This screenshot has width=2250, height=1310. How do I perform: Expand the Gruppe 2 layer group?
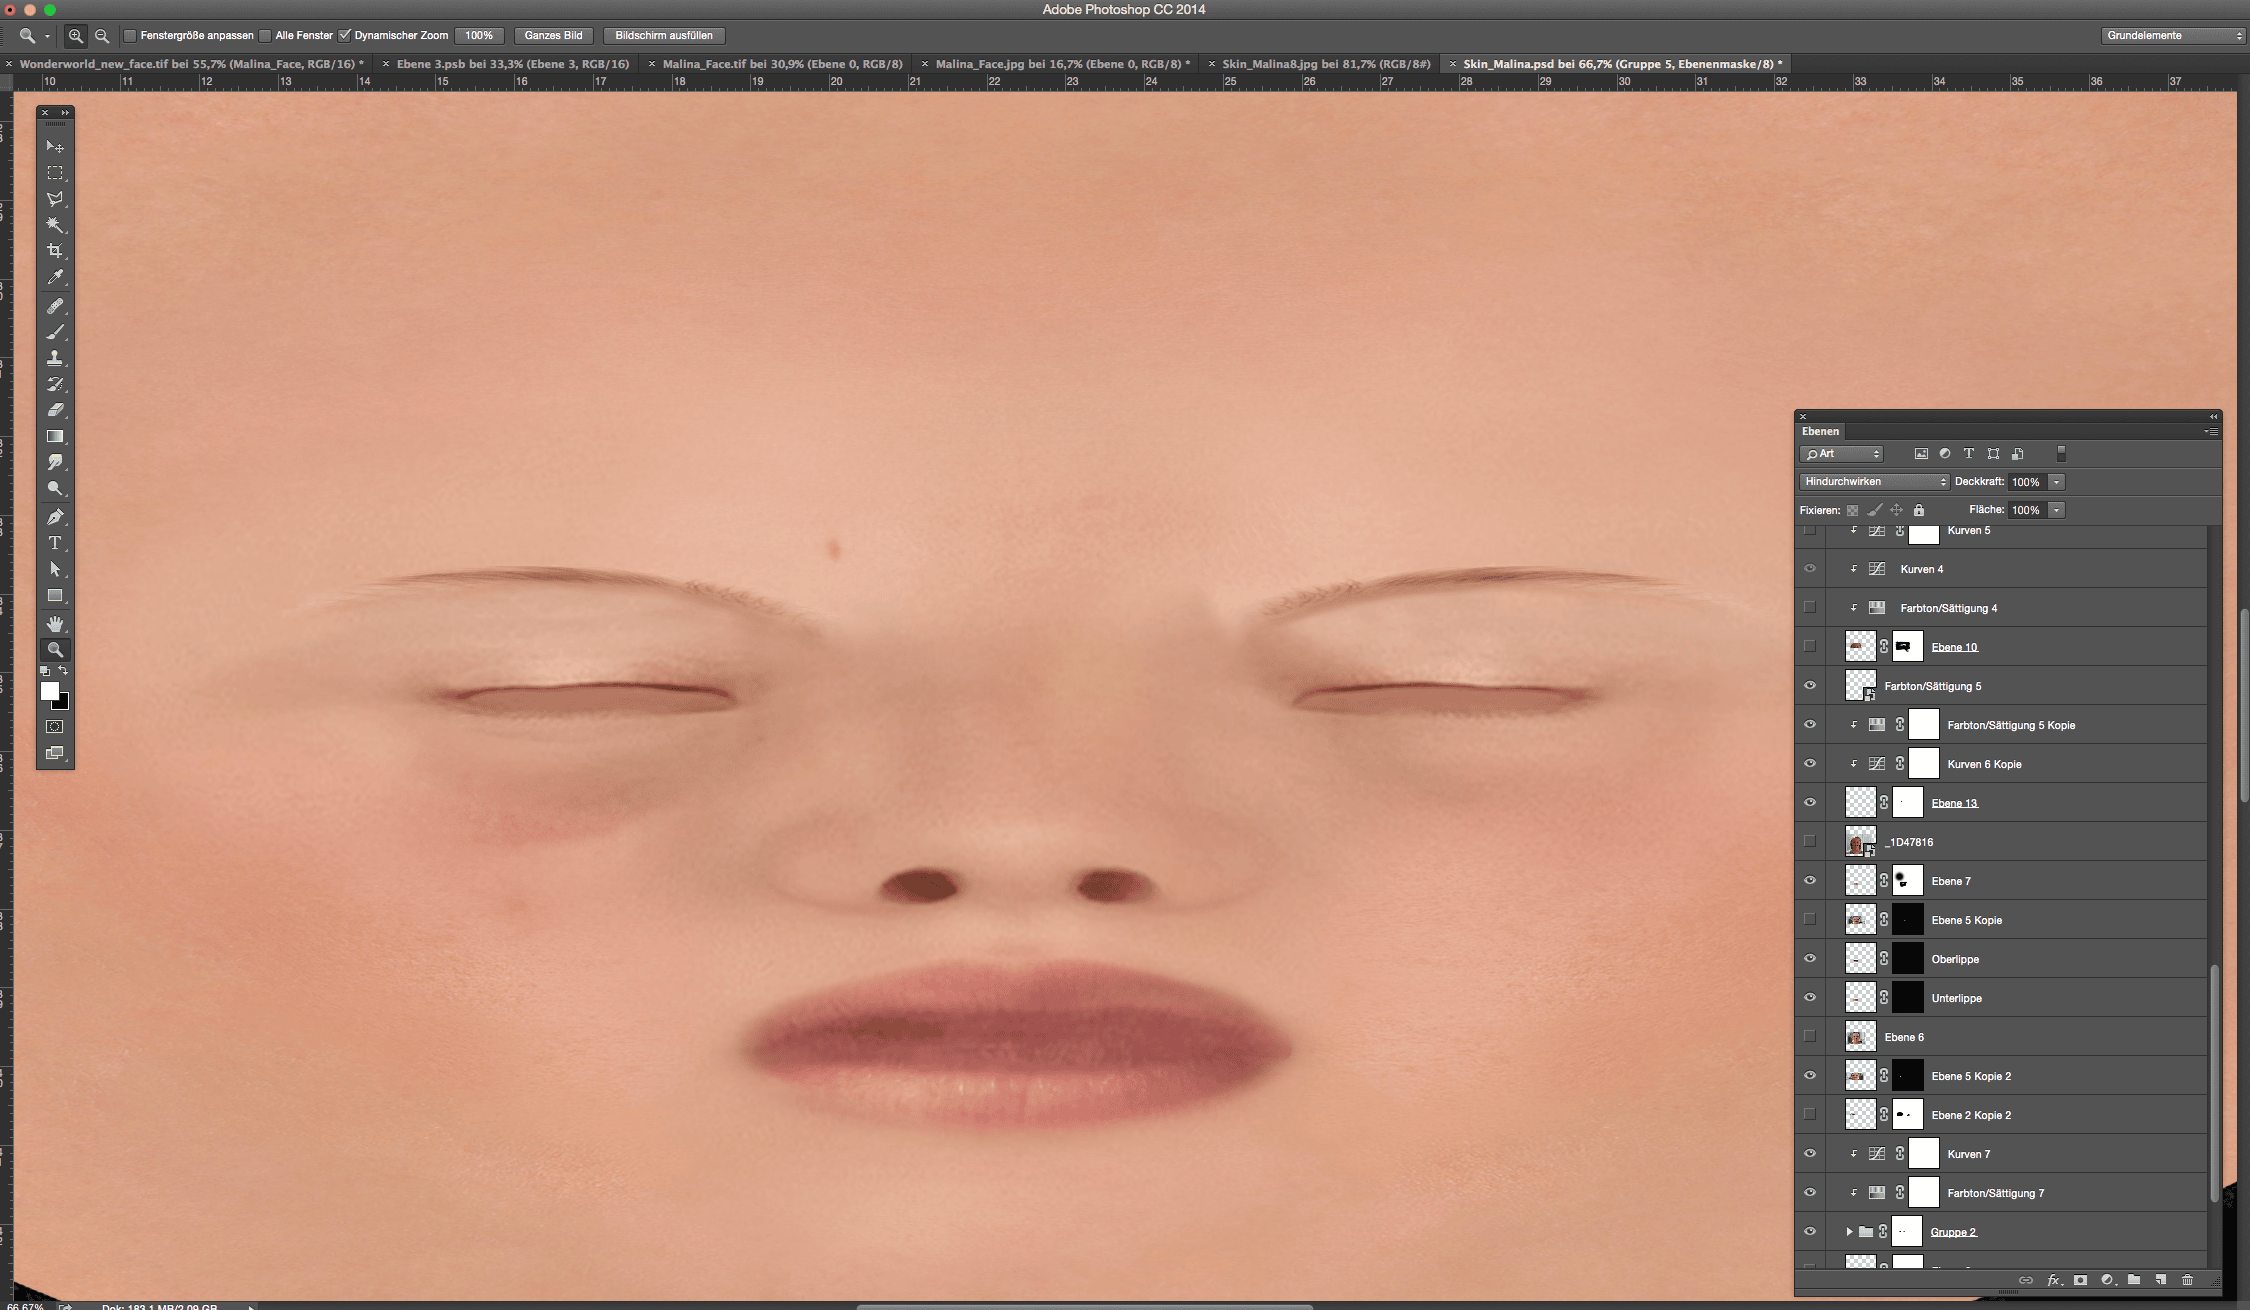(x=1849, y=1232)
